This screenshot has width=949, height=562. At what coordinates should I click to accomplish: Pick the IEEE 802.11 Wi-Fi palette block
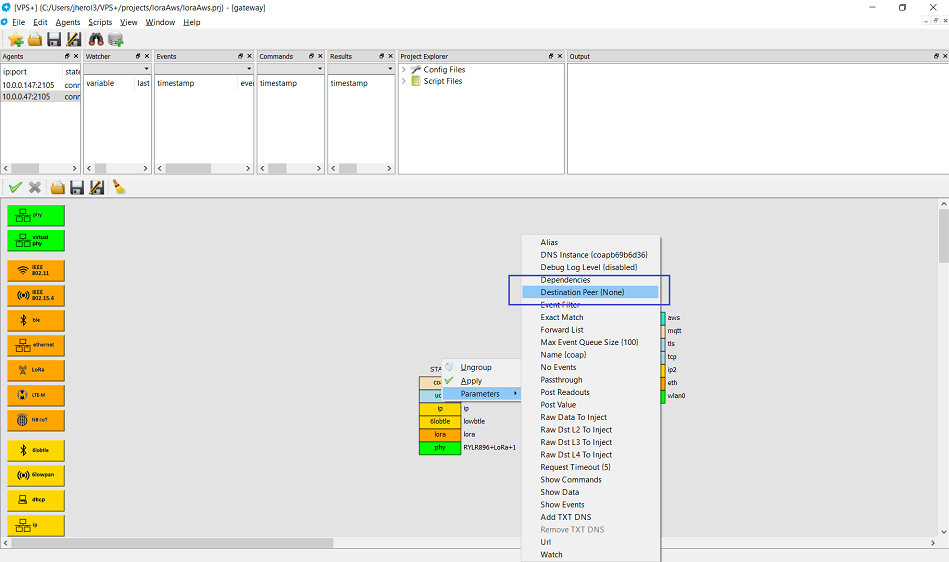click(x=36, y=270)
